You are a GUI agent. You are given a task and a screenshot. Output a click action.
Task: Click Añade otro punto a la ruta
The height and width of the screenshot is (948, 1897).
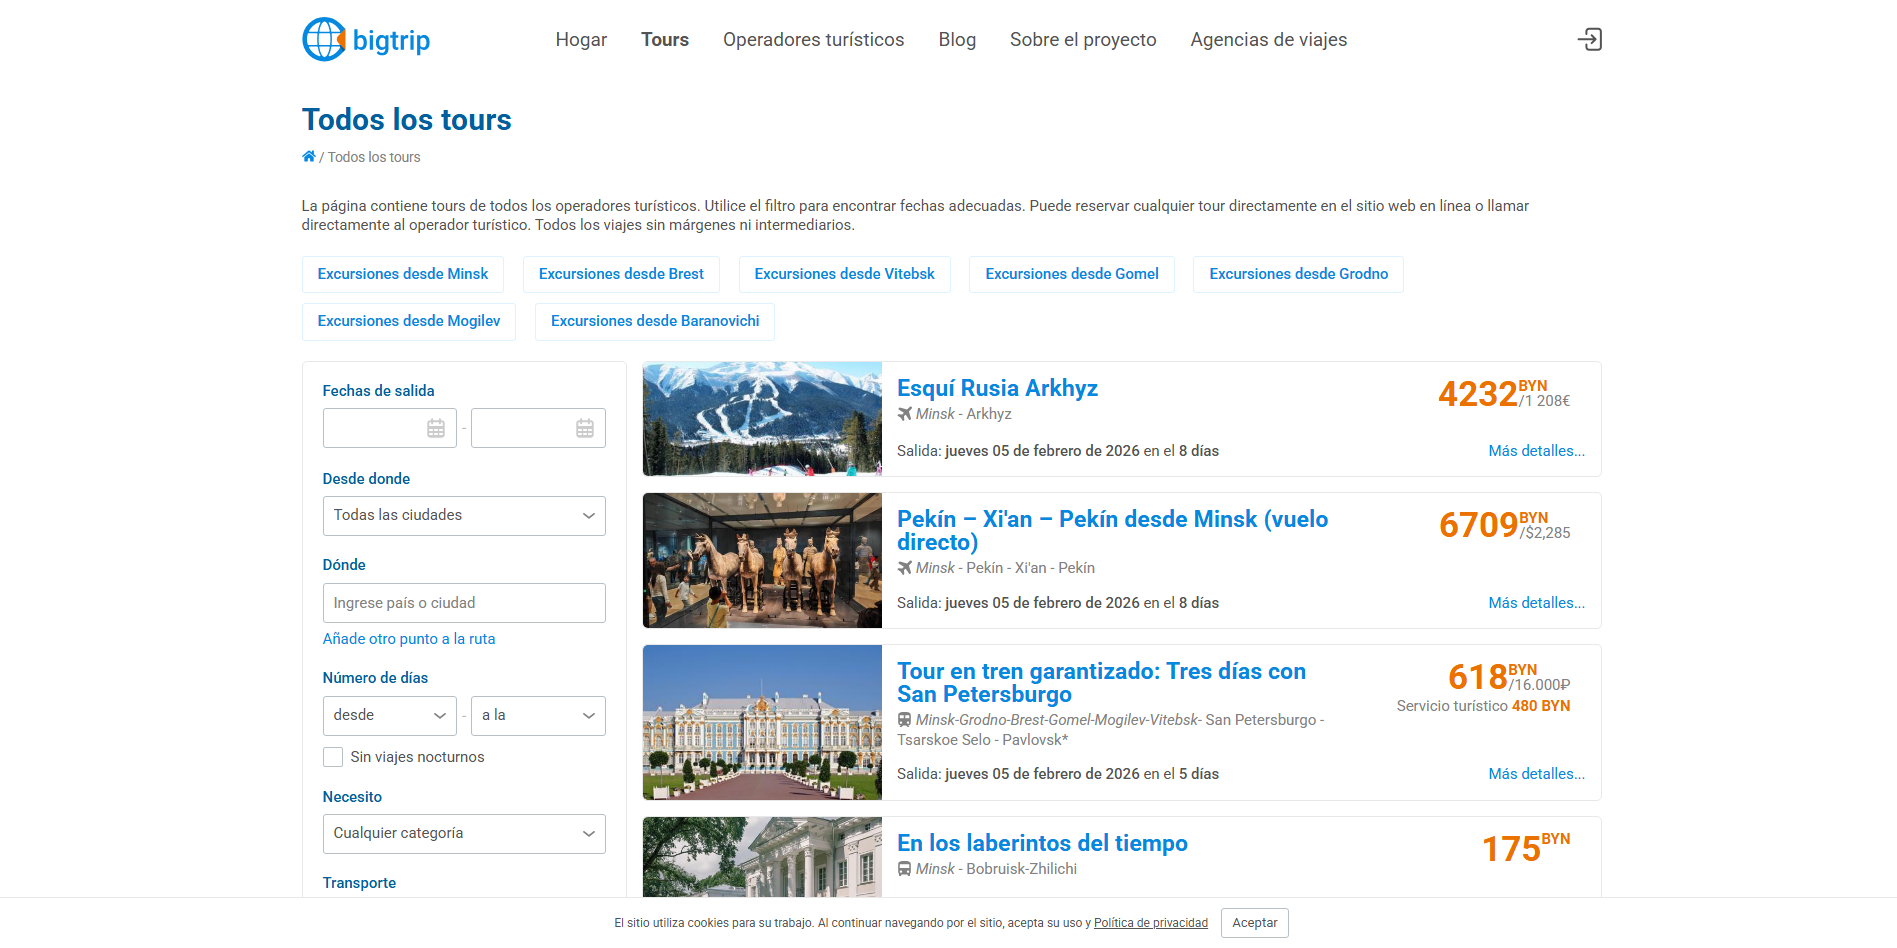pyautogui.click(x=409, y=639)
